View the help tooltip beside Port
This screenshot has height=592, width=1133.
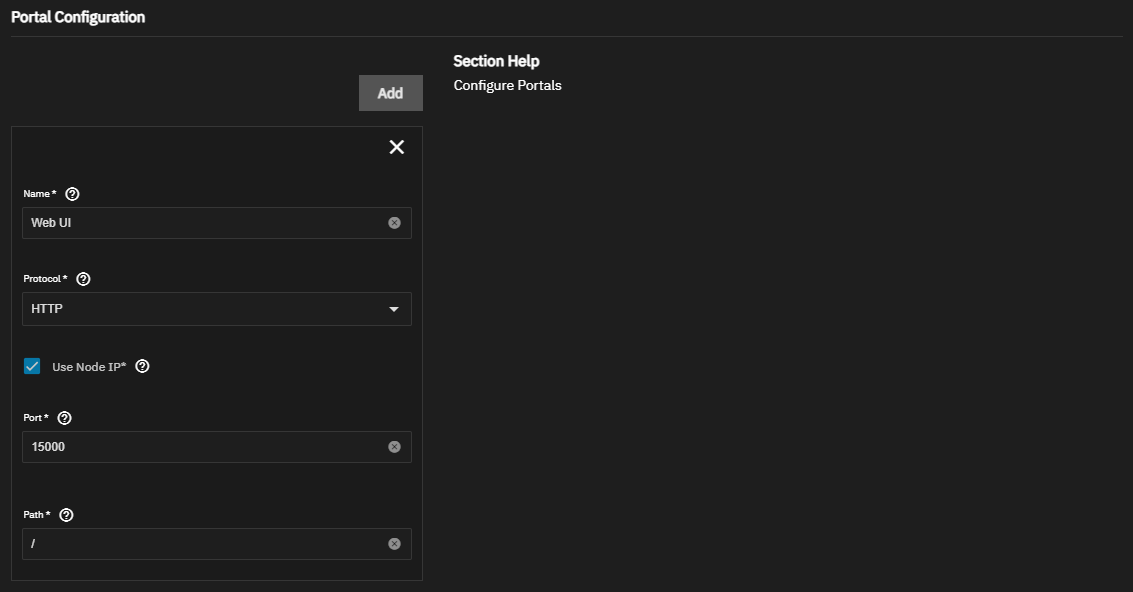pyautogui.click(x=65, y=418)
